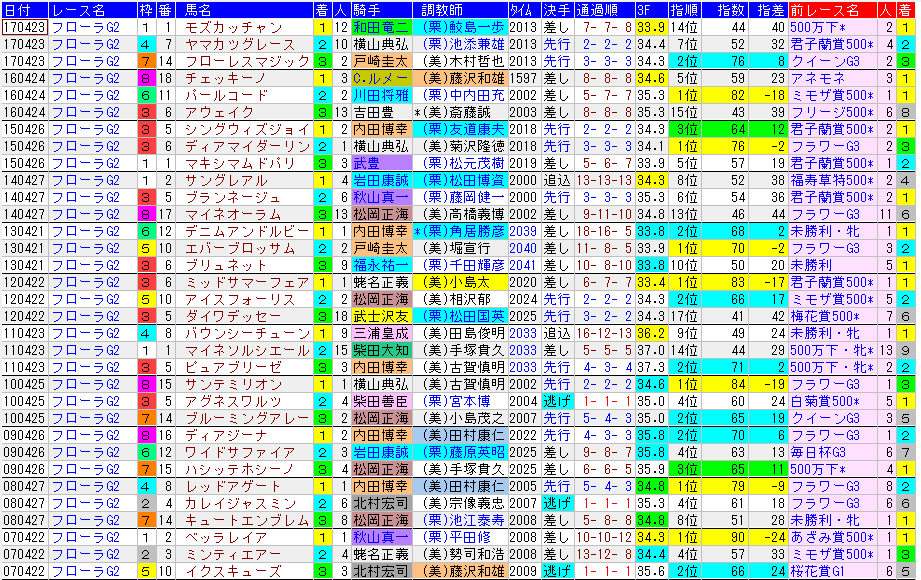Select the 指数 column header
The height and width of the screenshot is (580, 921).
coord(730,10)
